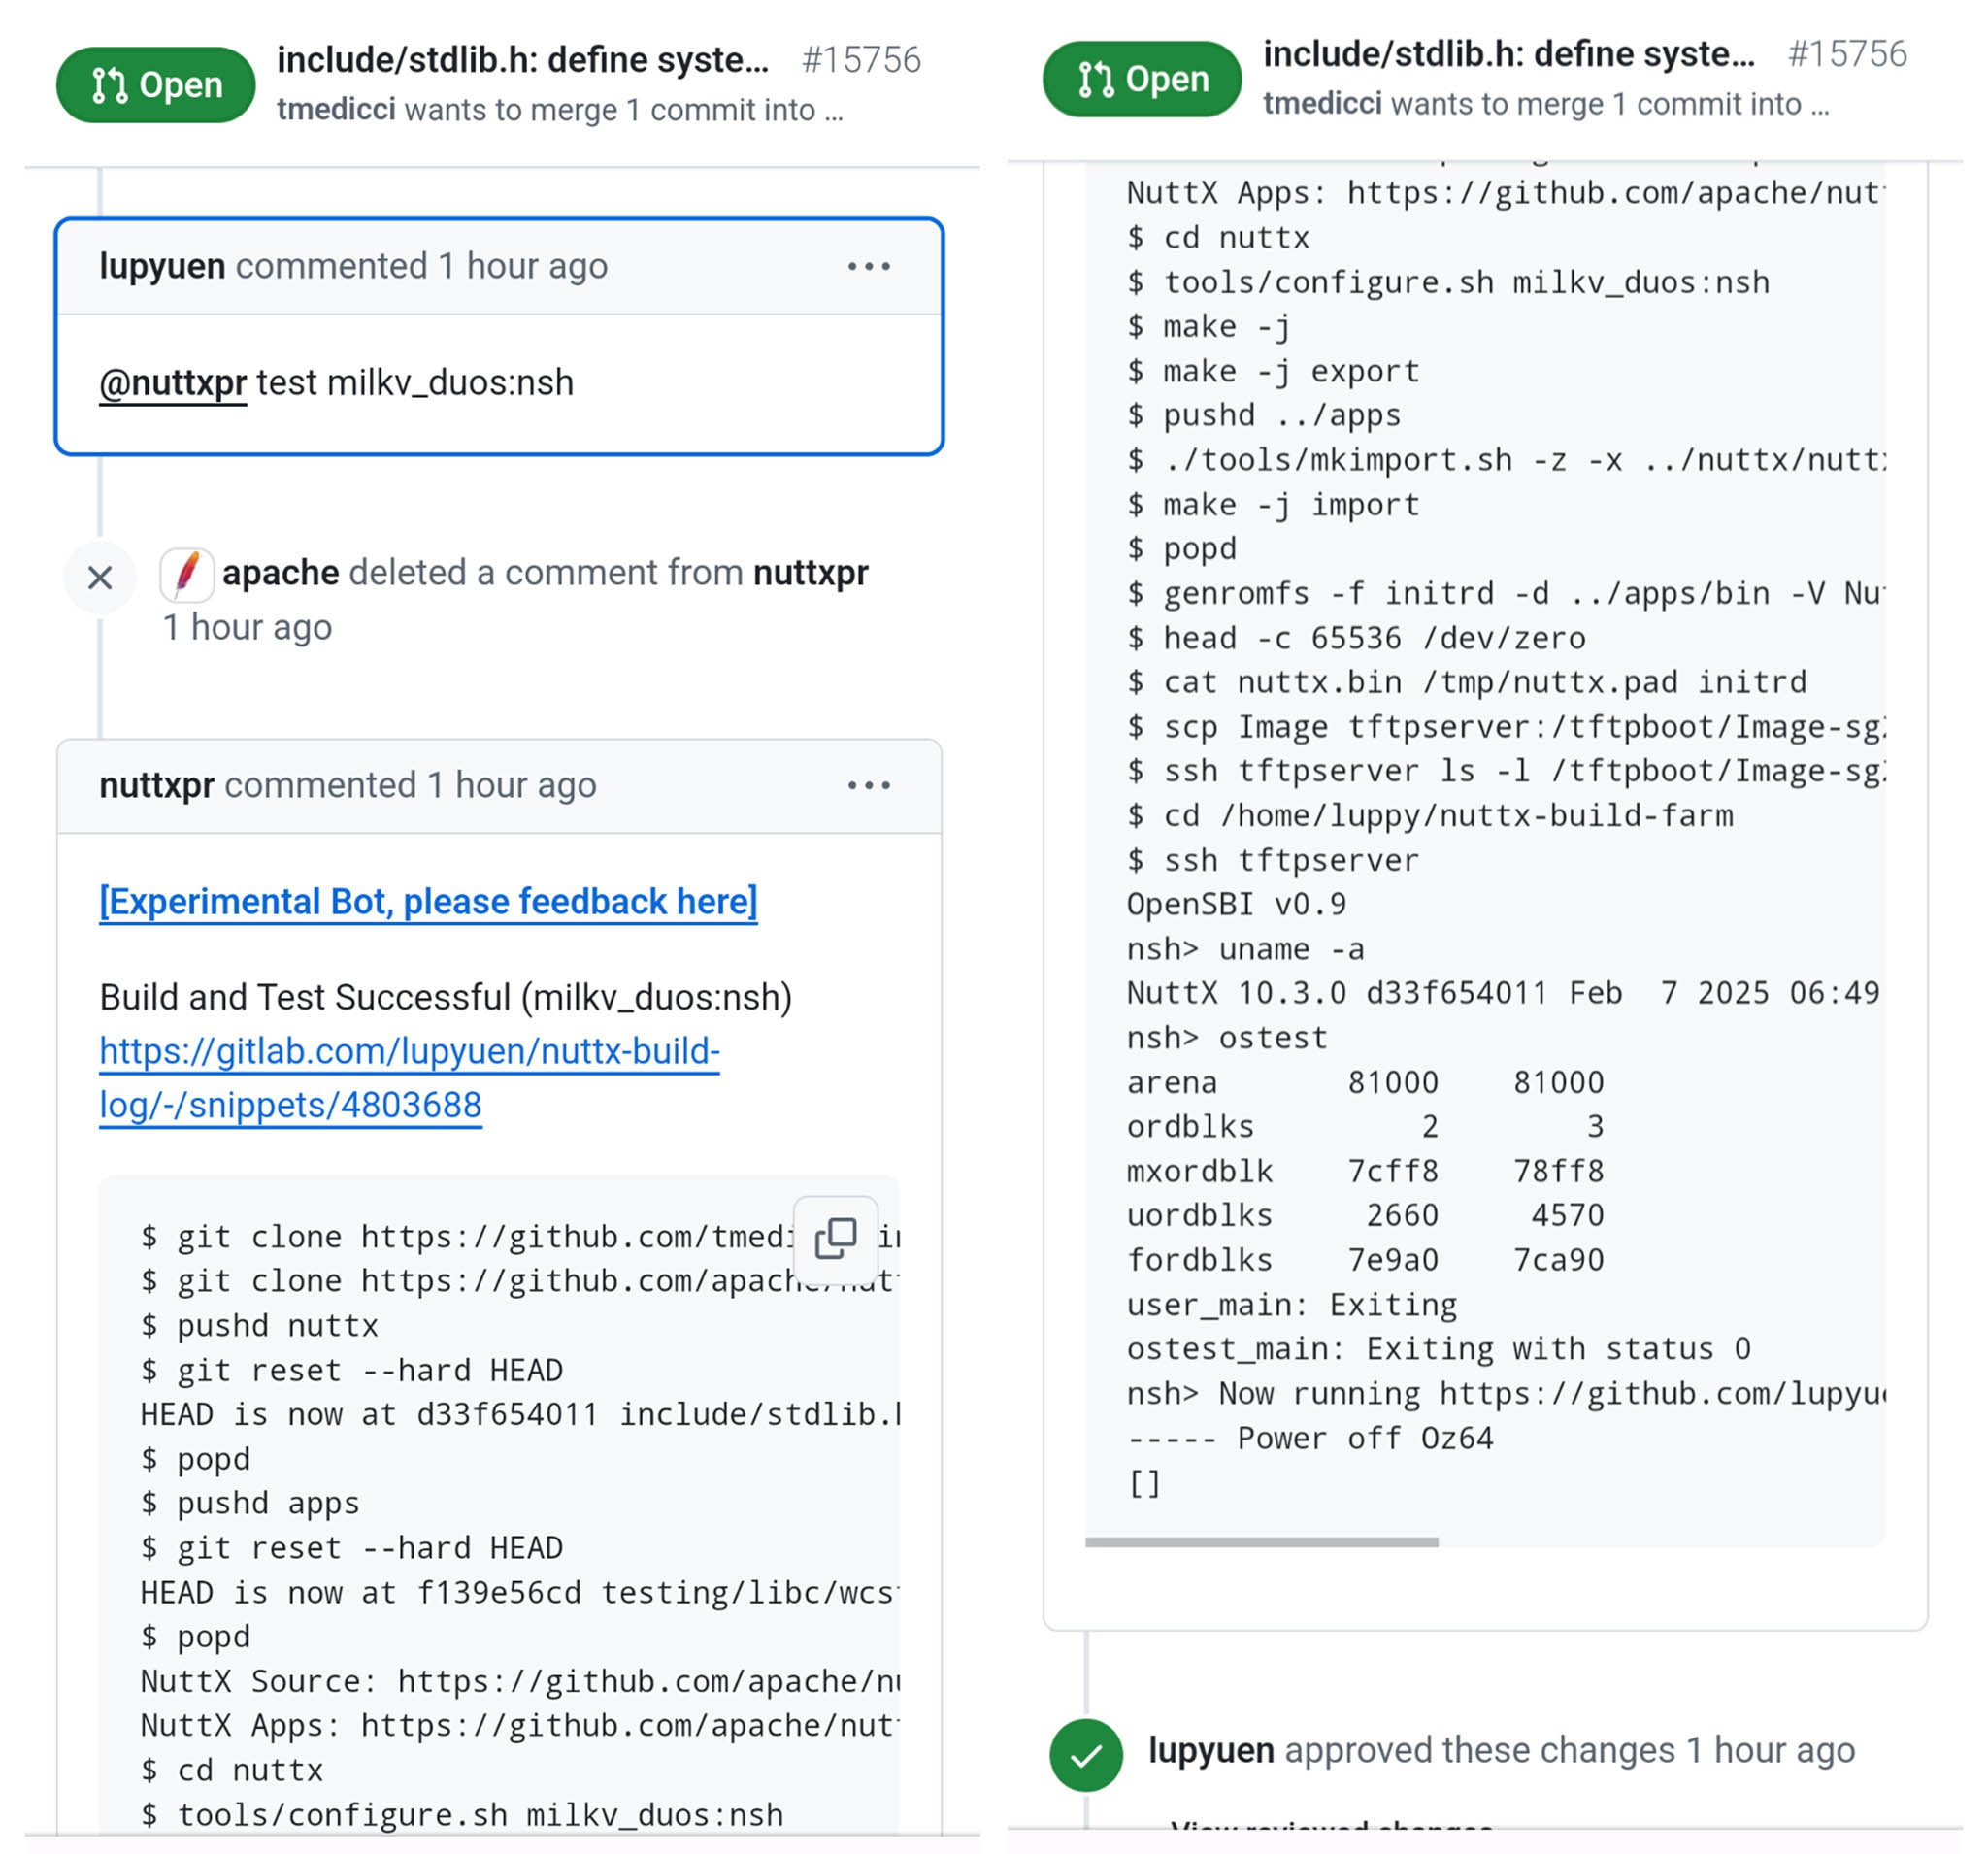This screenshot has height=1854, width=1988.
Task: Open the kebab menu on lupyuen's comment
Action: (x=868, y=265)
